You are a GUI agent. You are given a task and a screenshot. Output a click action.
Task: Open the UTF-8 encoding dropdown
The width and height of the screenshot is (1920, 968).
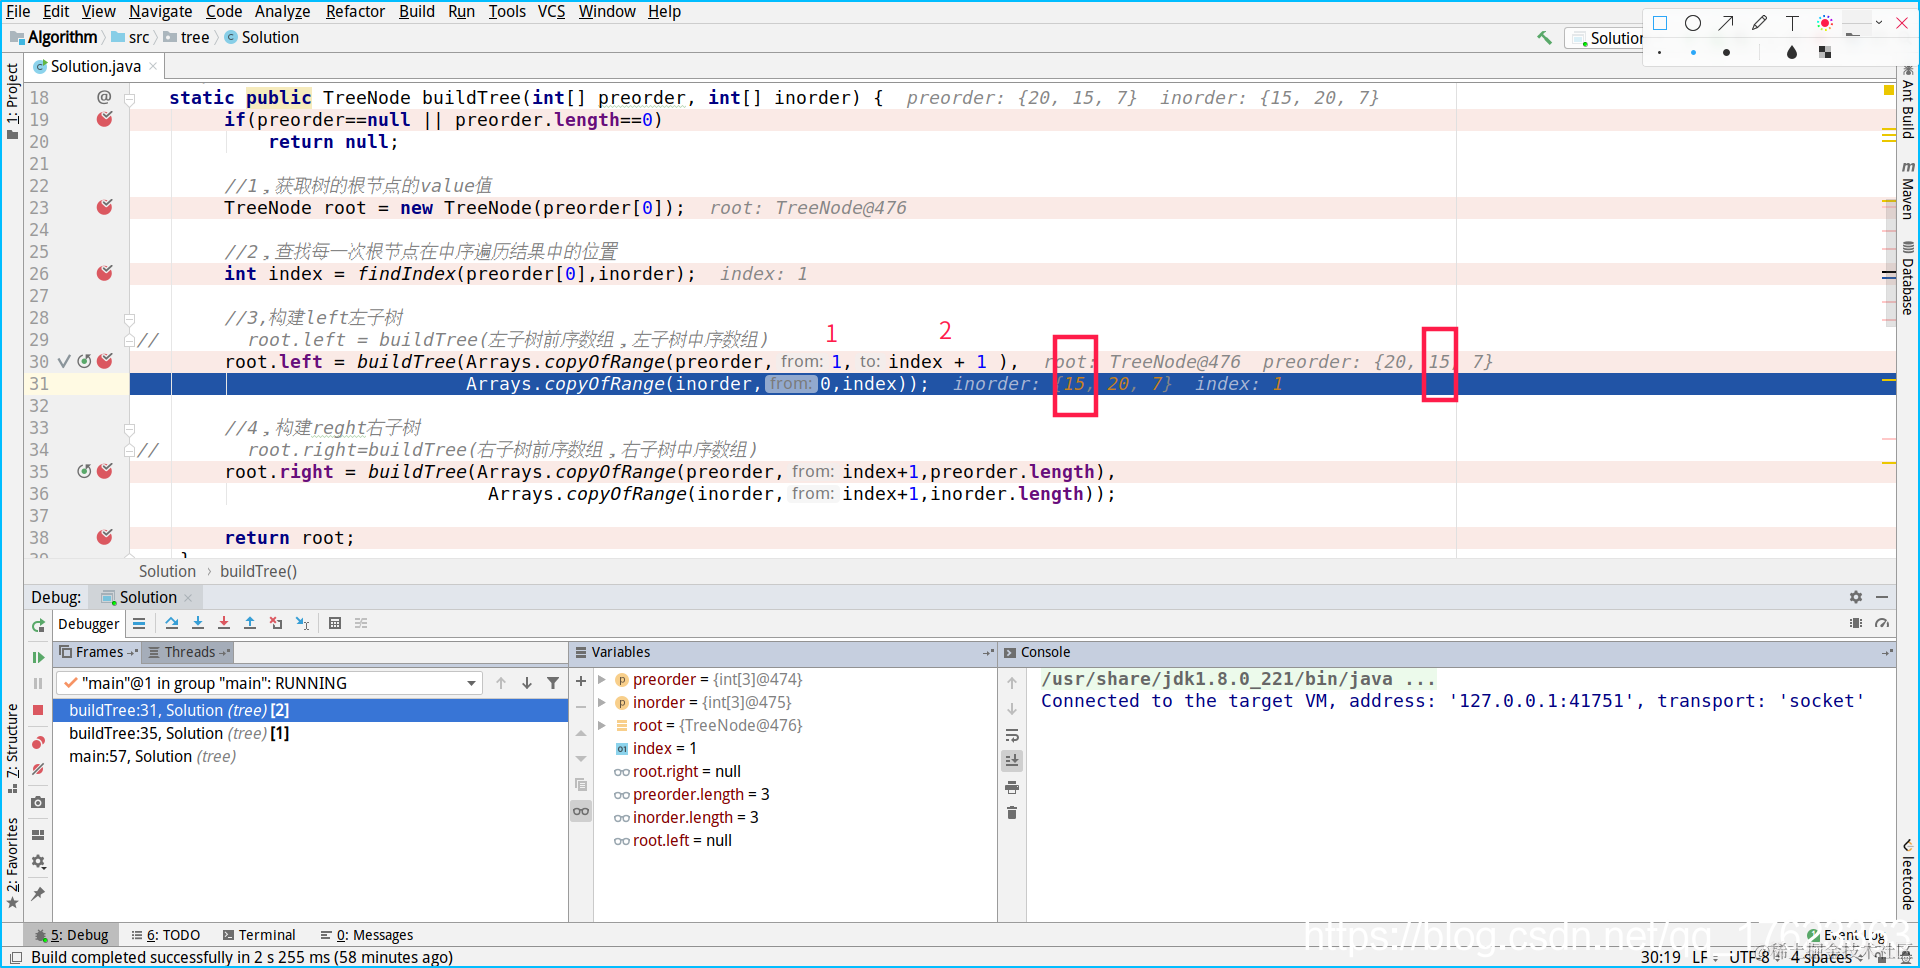(1755, 957)
